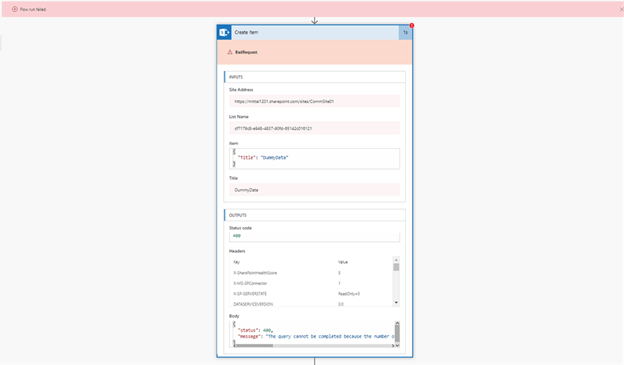Click the Title field with DummyData
The height and width of the screenshot is (365, 624).
point(314,190)
